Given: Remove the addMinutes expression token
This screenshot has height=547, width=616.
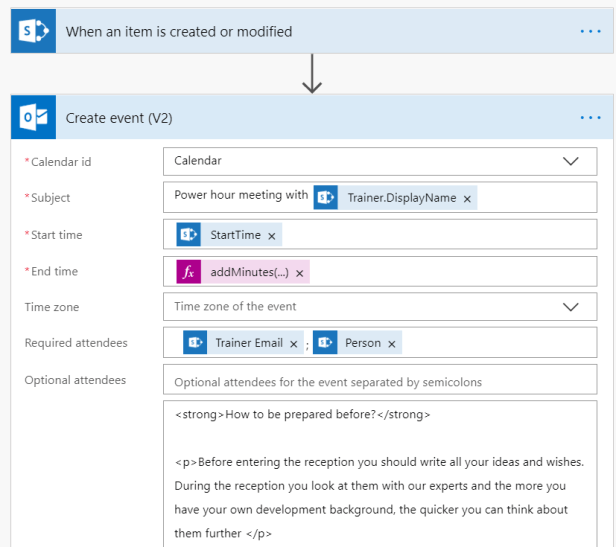Looking at the screenshot, I should coord(299,273).
